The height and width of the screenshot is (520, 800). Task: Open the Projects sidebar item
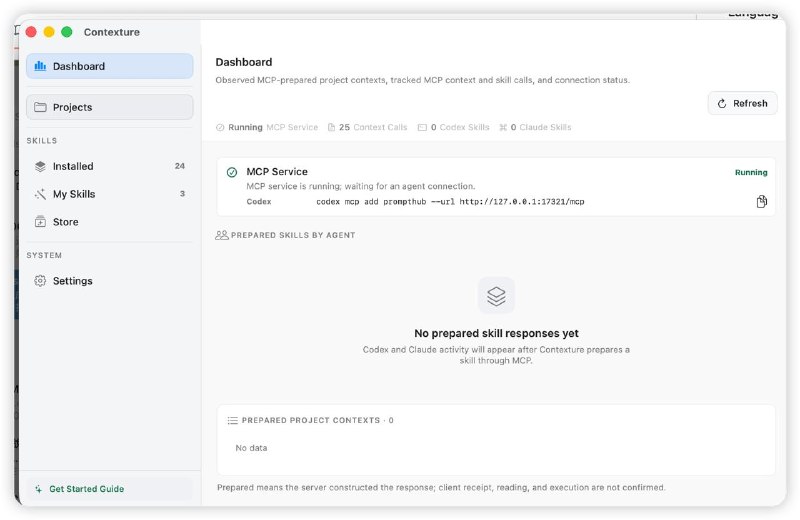tap(110, 107)
